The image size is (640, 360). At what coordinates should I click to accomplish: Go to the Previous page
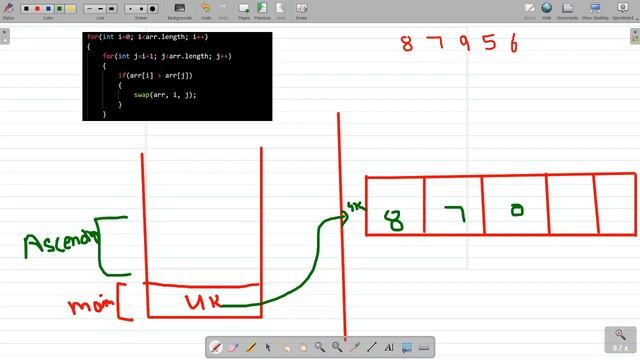(262, 10)
